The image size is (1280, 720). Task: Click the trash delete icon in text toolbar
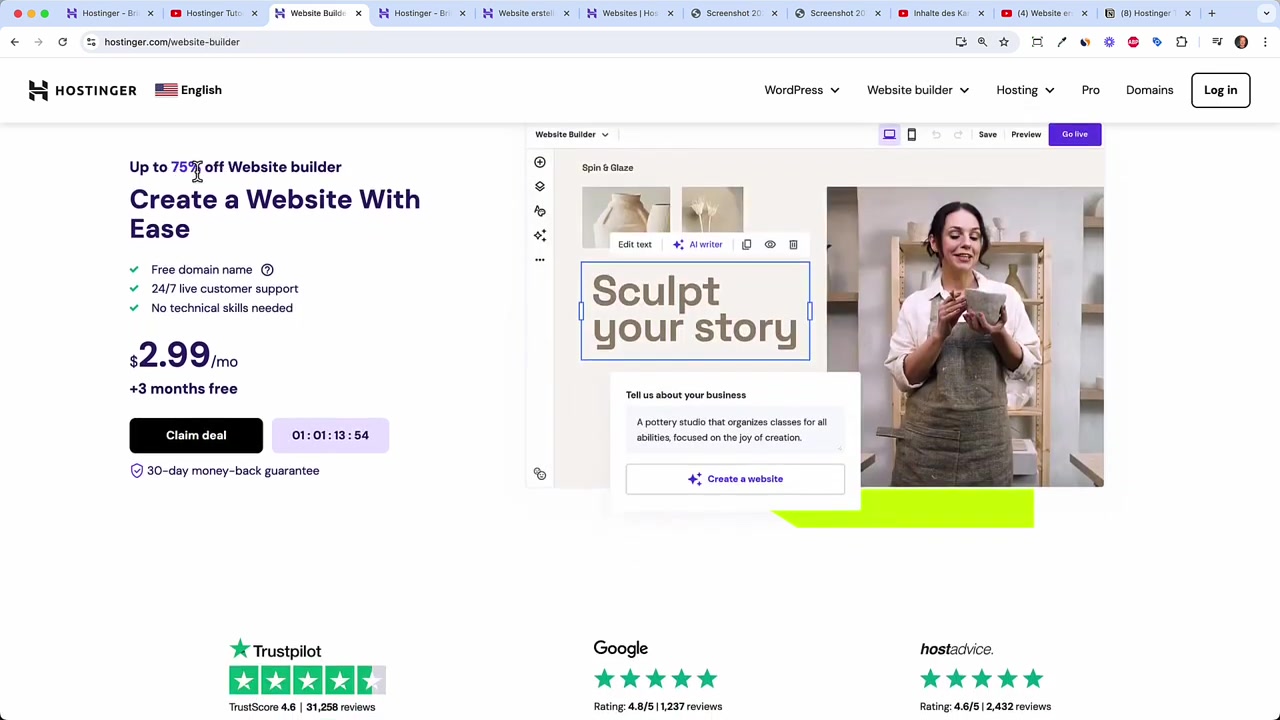click(x=793, y=244)
